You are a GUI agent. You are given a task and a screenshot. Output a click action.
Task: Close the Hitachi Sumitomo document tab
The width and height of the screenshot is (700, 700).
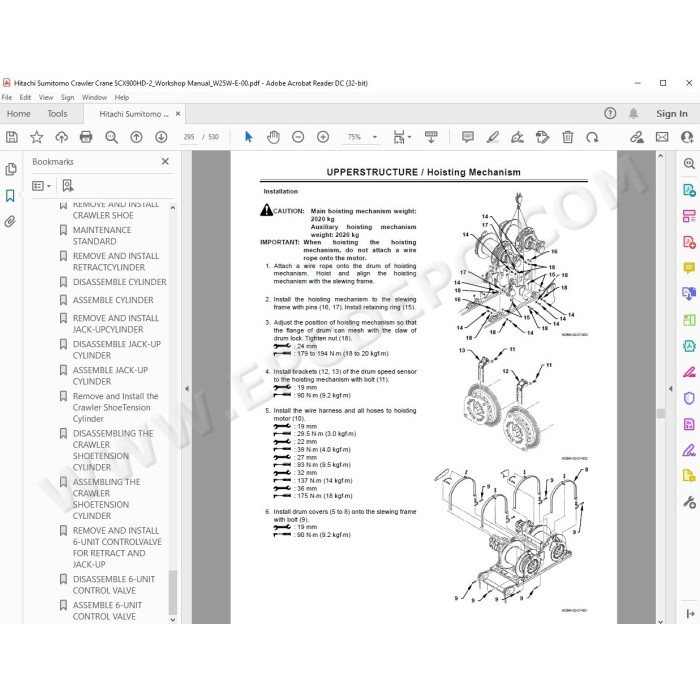pos(178,114)
